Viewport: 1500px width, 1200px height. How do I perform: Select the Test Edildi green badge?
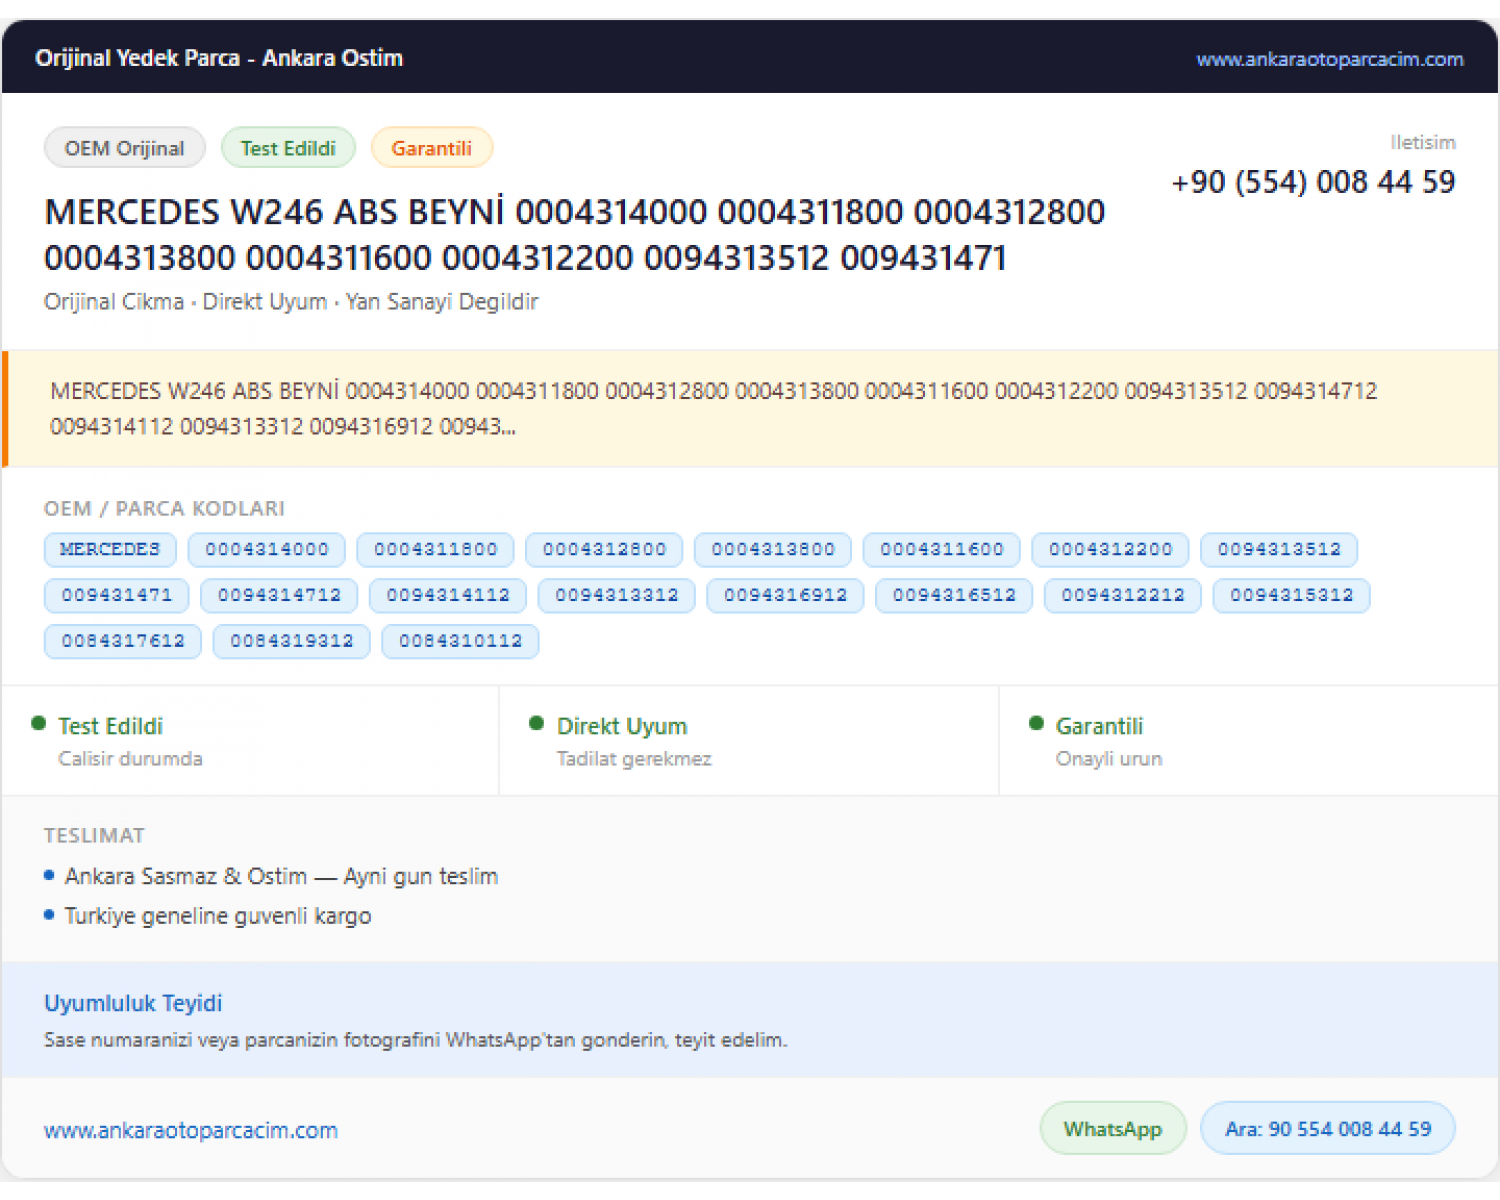[x=288, y=148]
